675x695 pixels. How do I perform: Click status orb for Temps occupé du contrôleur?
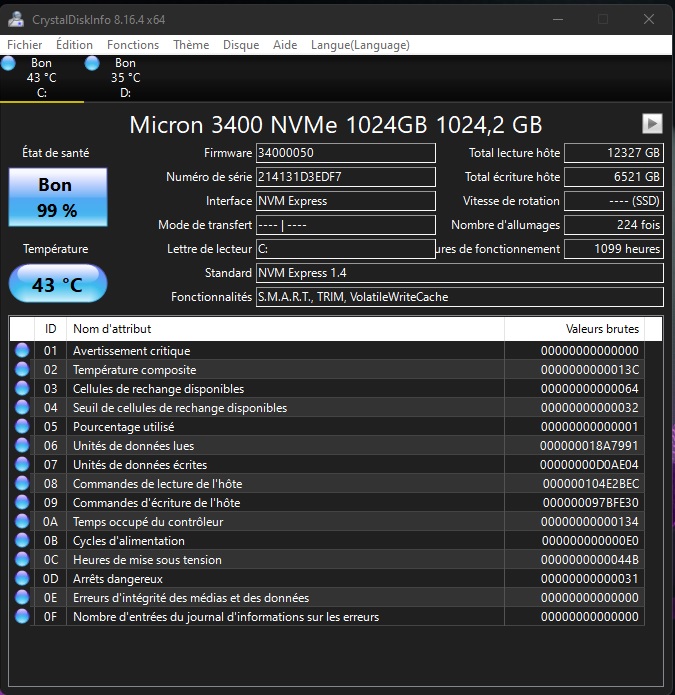point(22,521)
